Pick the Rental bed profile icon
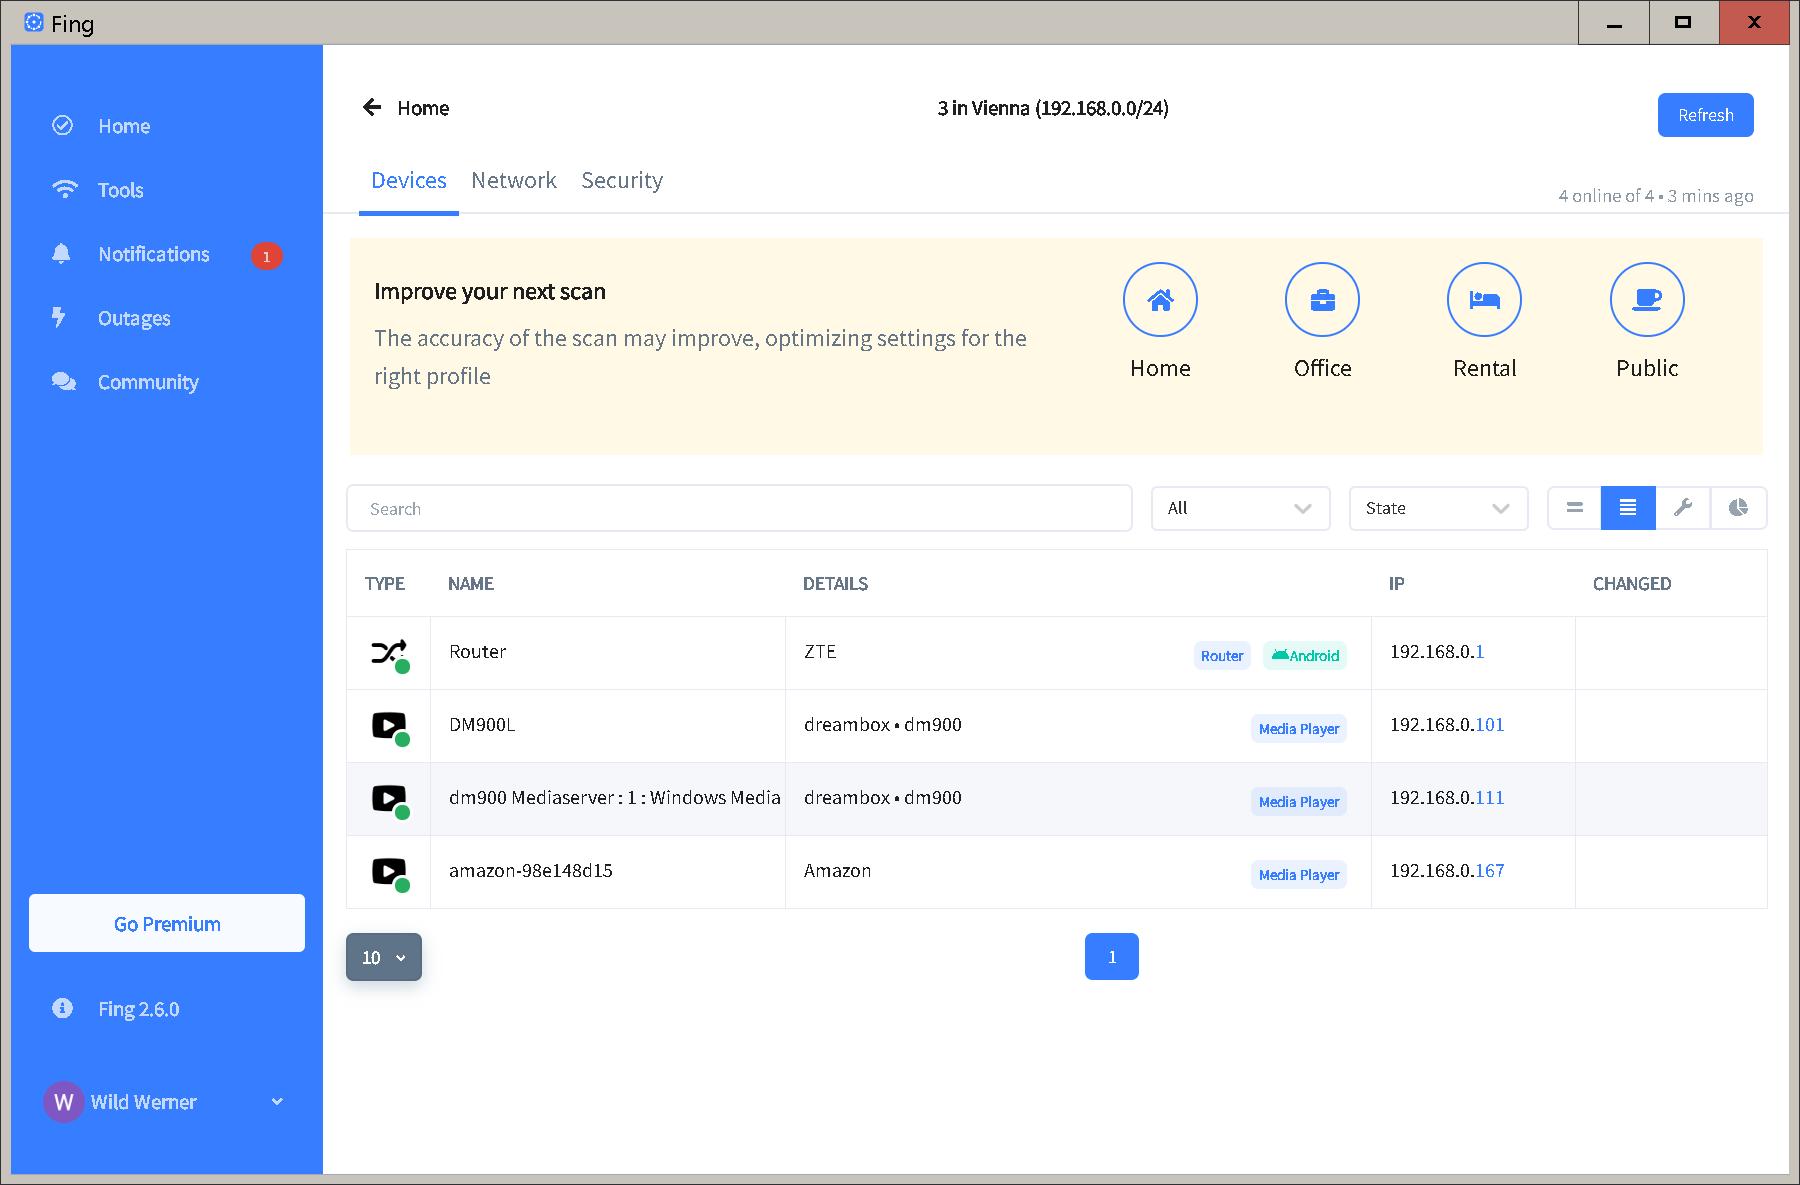The width and height of the screenshot is (1800, 1185). (x=1484, y=300)
